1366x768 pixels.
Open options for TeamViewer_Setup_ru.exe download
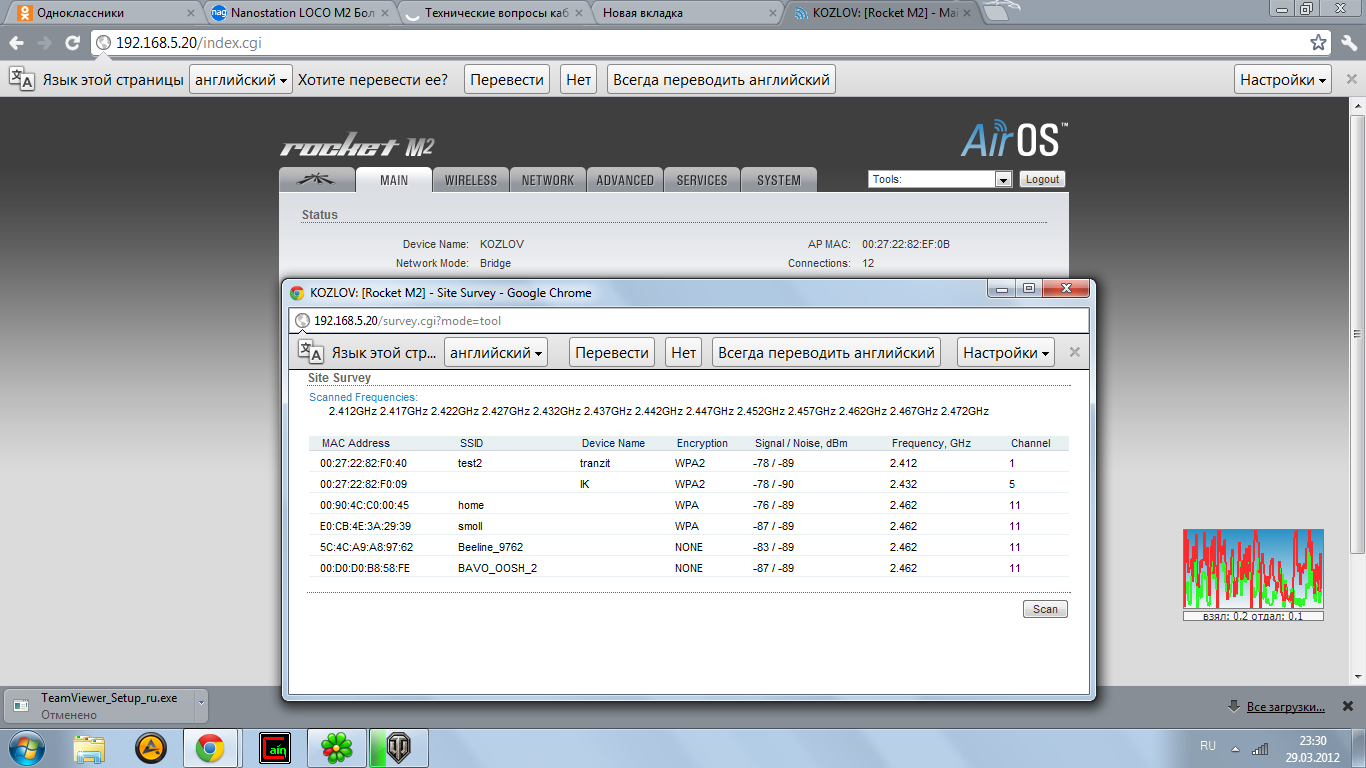200,704
